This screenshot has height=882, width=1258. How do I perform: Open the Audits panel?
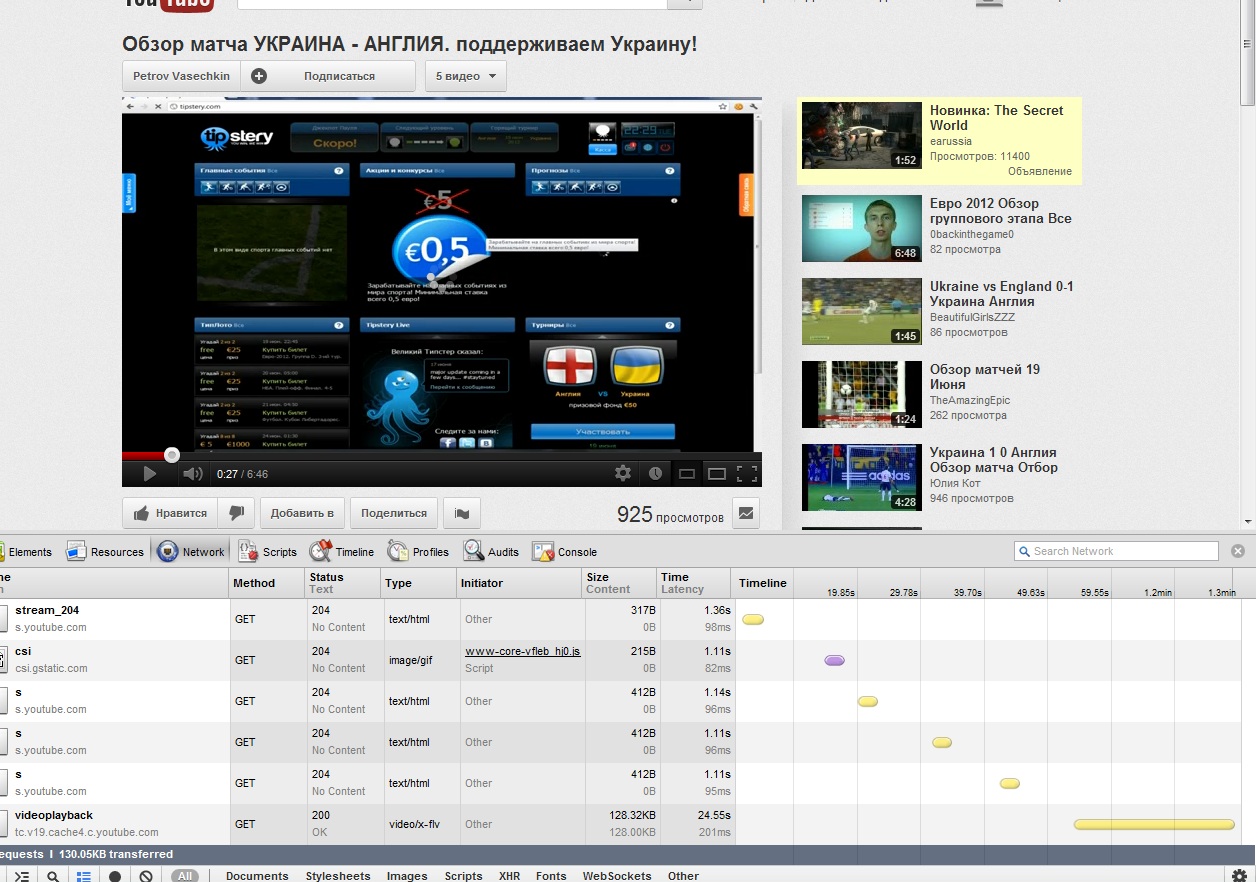[x=491, y=551]
